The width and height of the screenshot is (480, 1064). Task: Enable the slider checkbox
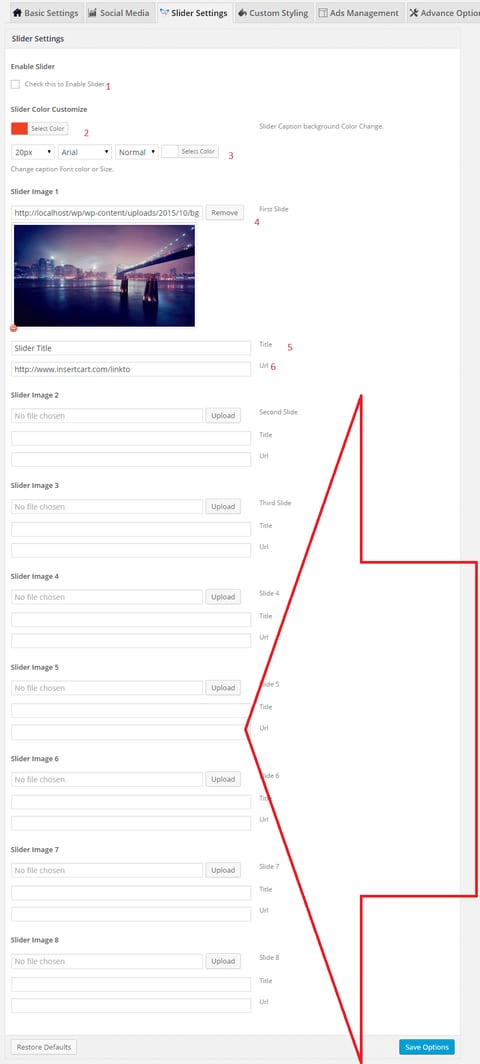(x=16, y=84)
